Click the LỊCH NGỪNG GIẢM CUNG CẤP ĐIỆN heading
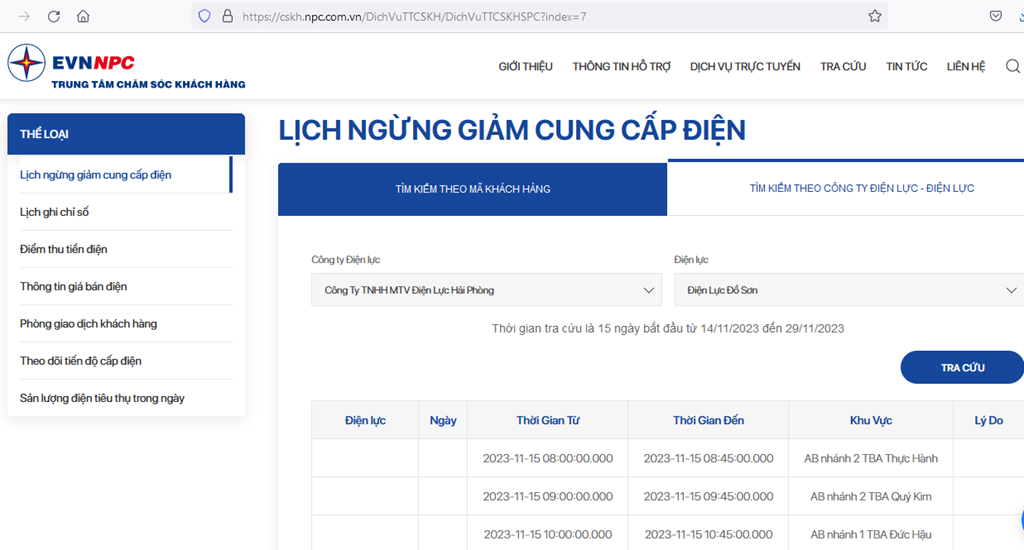Image resolution: width=1024 pixels, height=550 pixels. coord(512,129)
